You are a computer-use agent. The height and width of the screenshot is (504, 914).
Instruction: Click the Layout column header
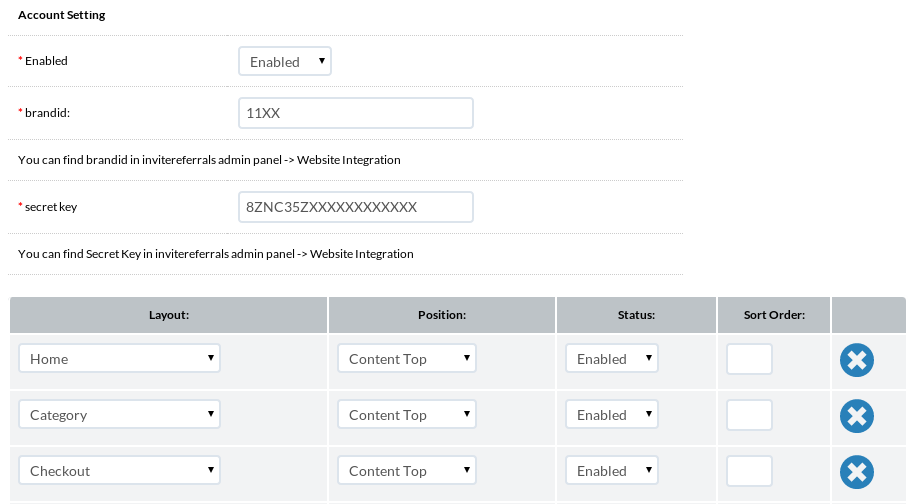pyautogui.click(x=168, y=315)
